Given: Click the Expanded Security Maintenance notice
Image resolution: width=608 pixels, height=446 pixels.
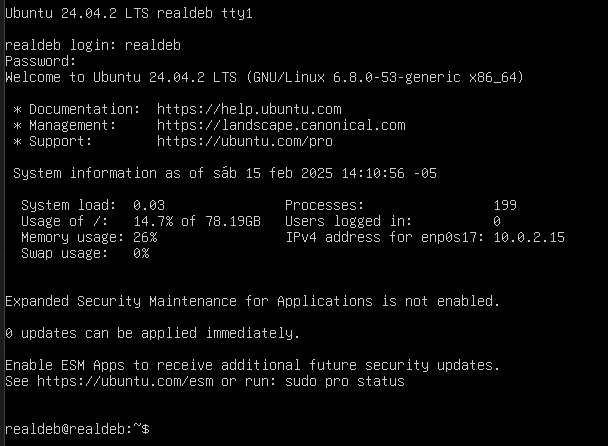Looking at the screenshot, I should tap(252, 301).
